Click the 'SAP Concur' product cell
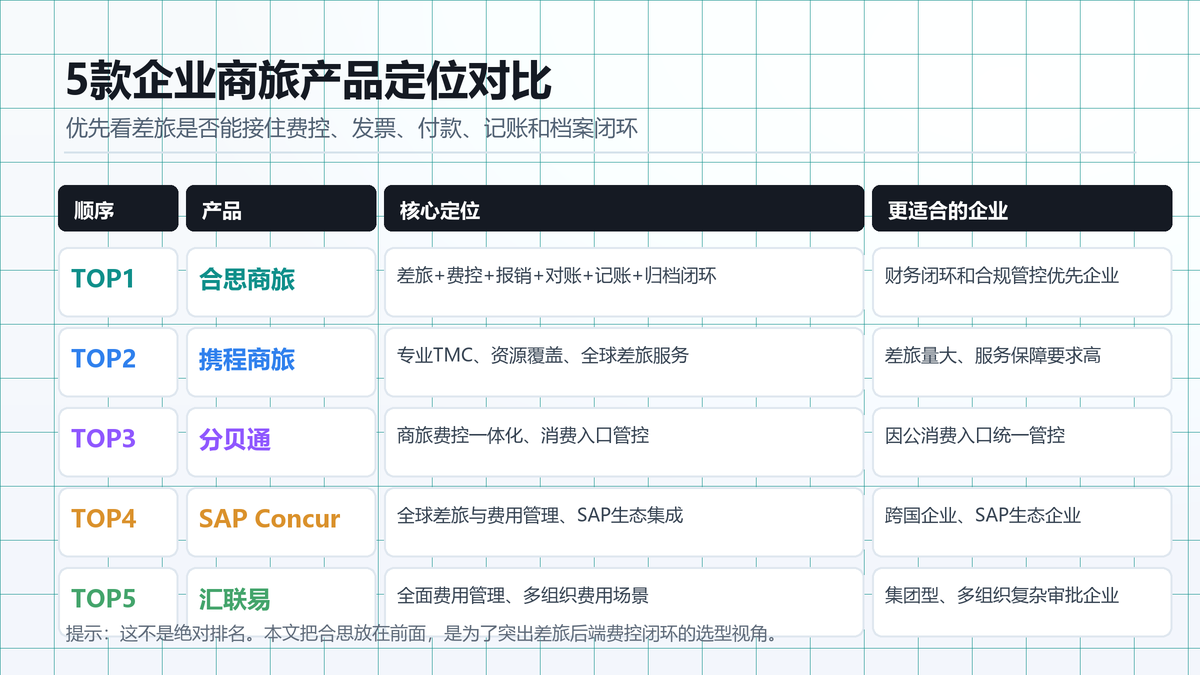 (x=281, y=522)
